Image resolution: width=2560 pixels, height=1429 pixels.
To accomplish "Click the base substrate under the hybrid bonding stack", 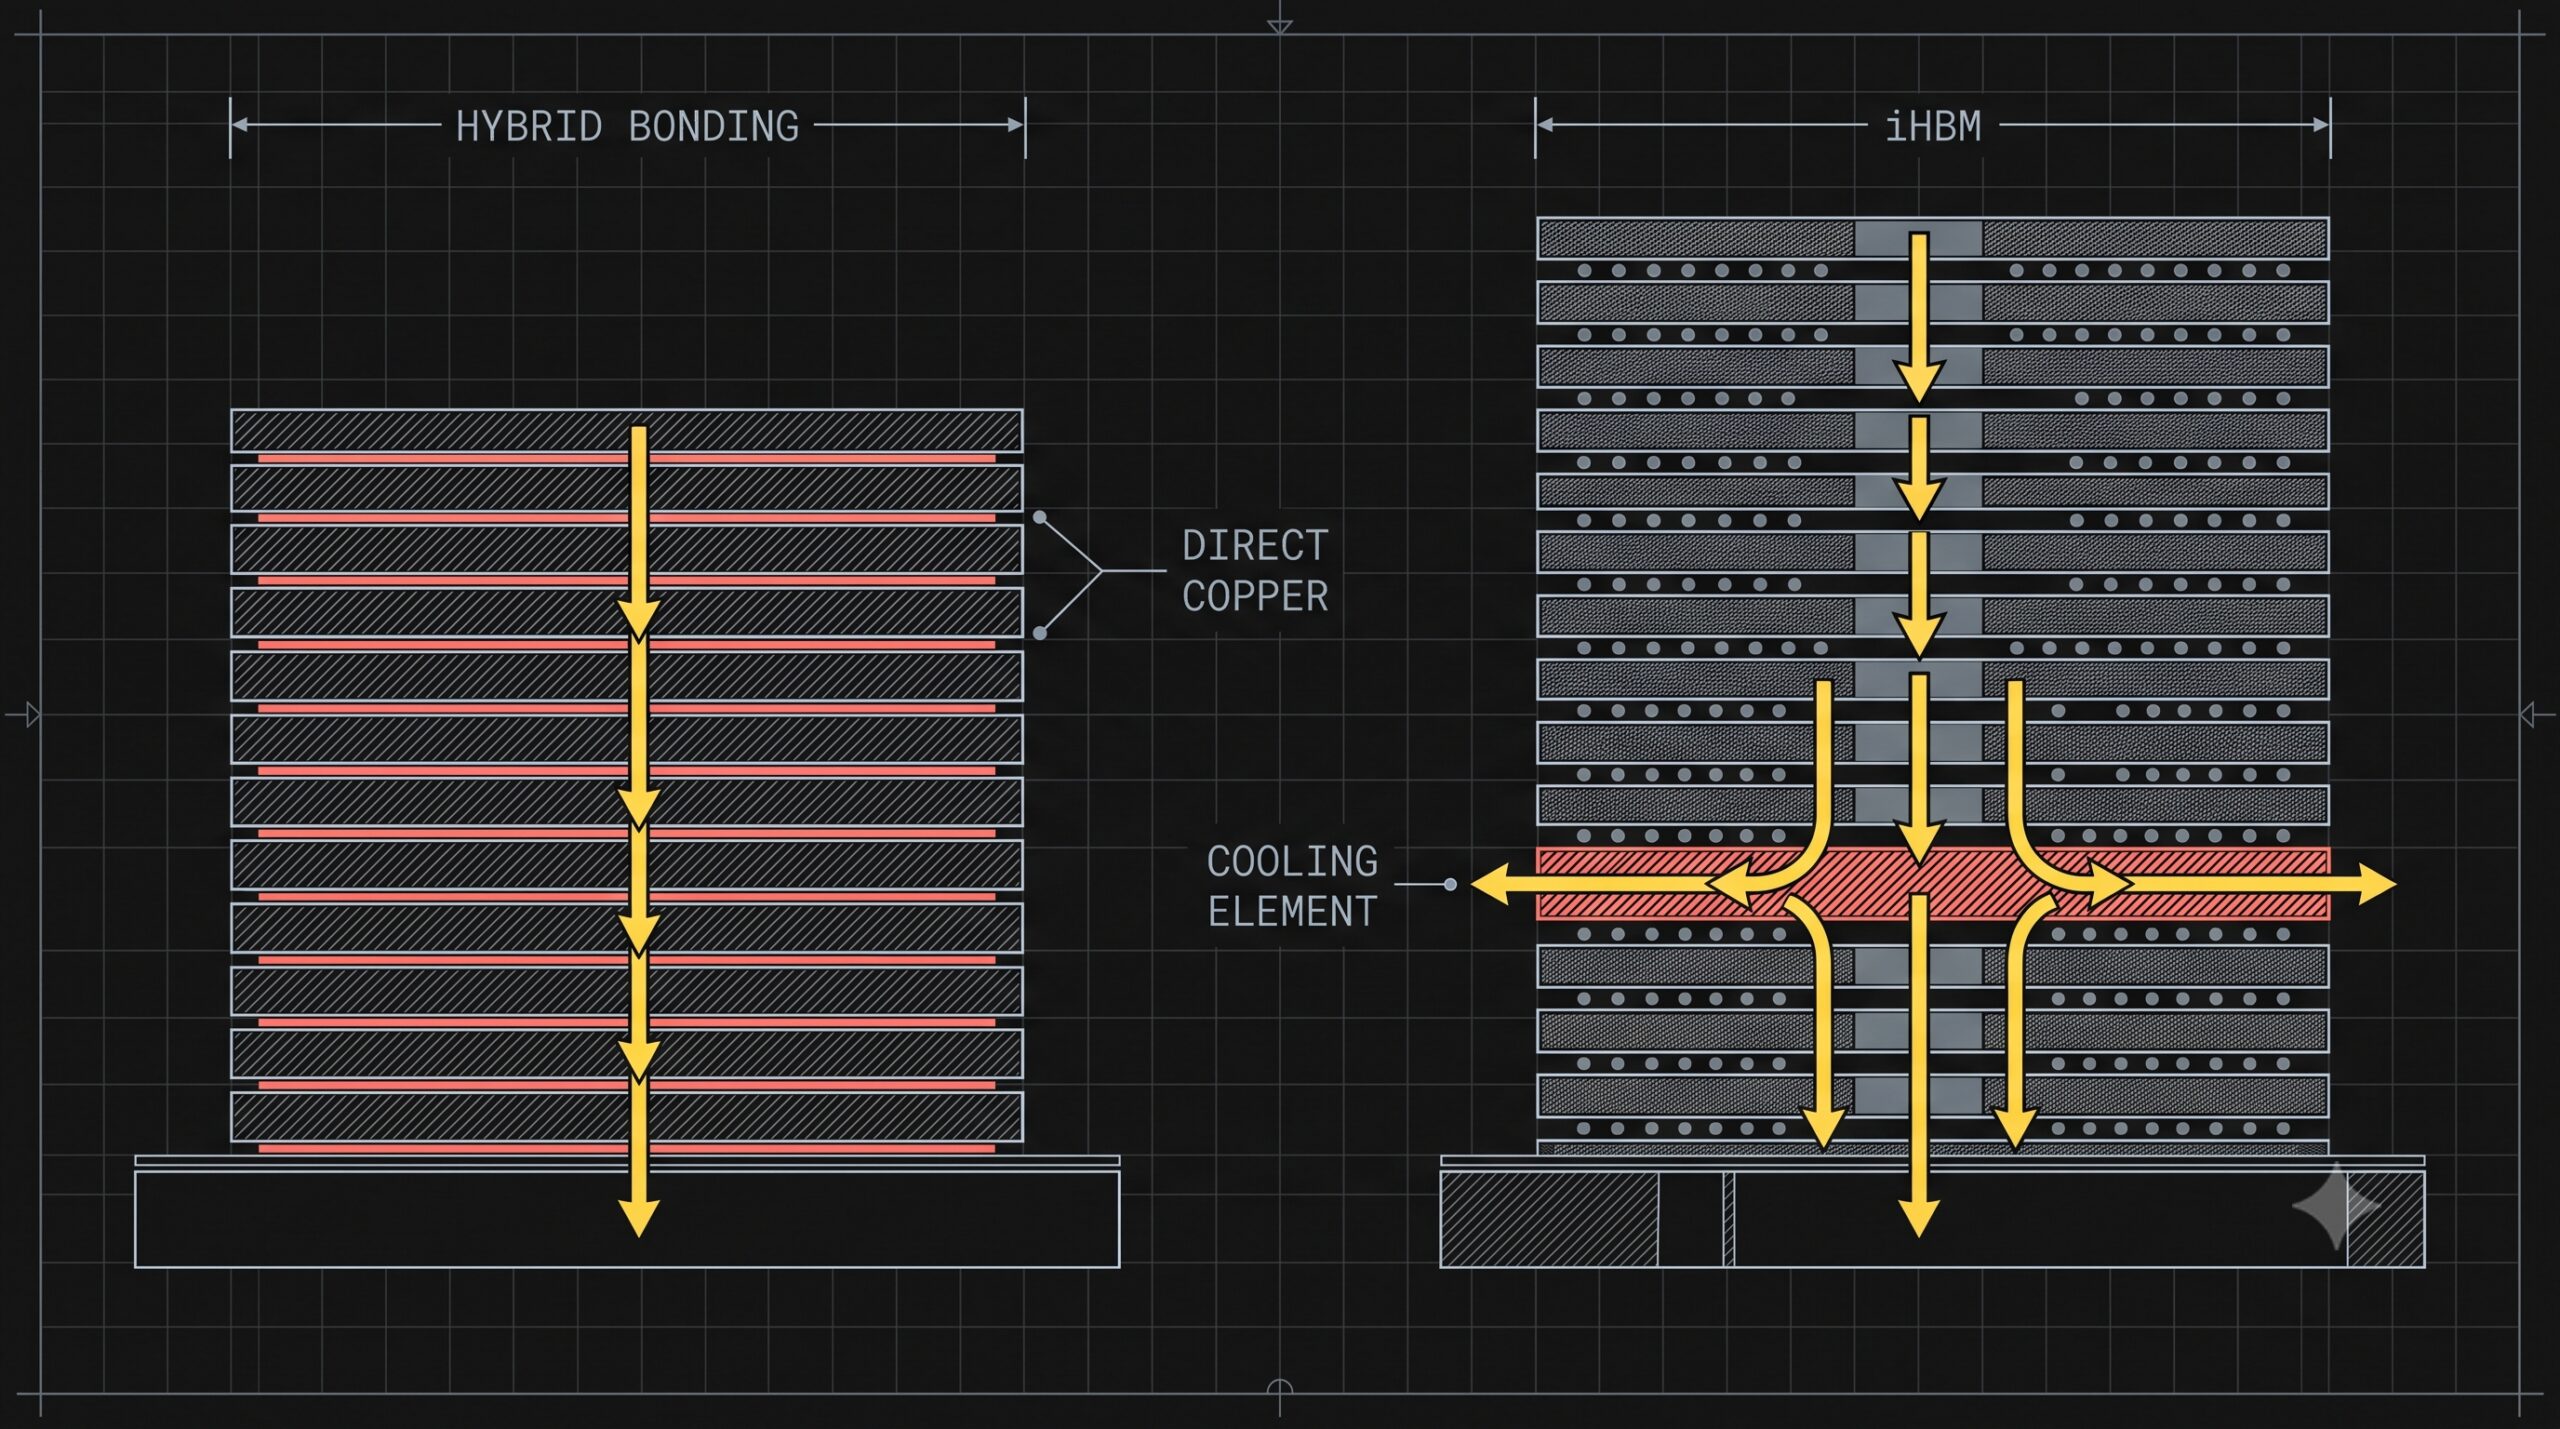I will click(627, 1218).
